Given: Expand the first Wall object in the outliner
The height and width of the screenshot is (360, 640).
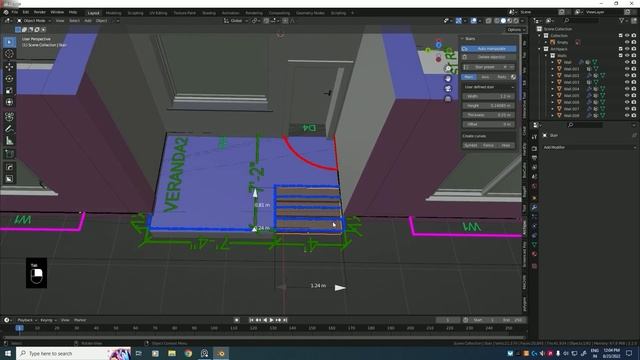Looking at the screenshot, I should [x=553, y=62].
